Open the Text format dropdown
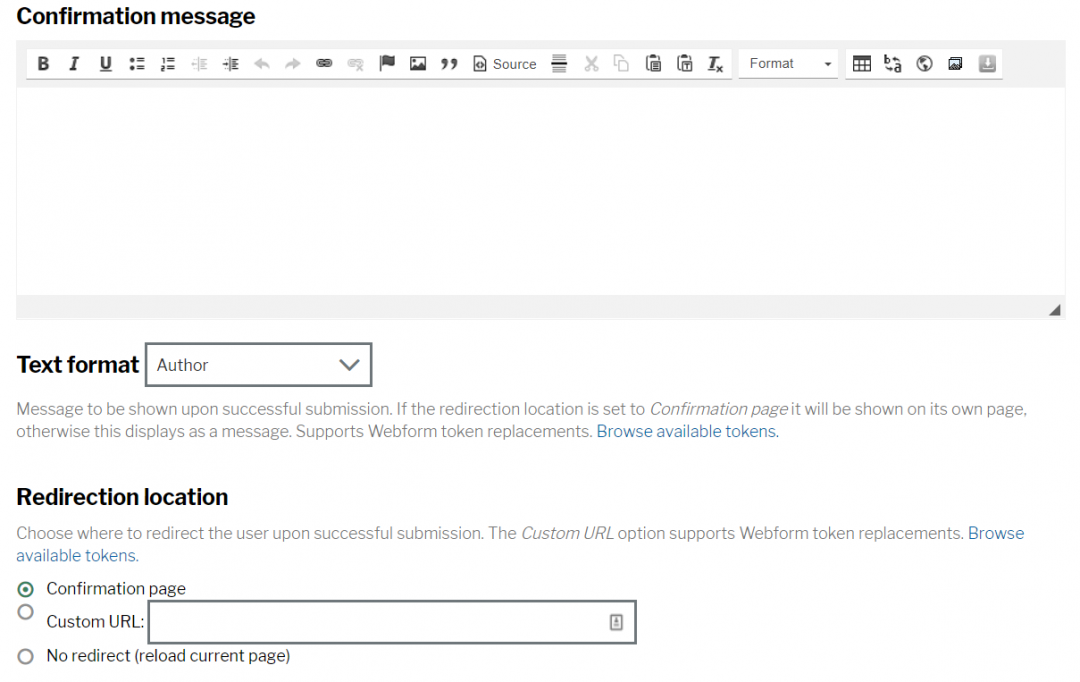Image resolution: width=1080 pixels, height=682 pixels. click(258, 364)
